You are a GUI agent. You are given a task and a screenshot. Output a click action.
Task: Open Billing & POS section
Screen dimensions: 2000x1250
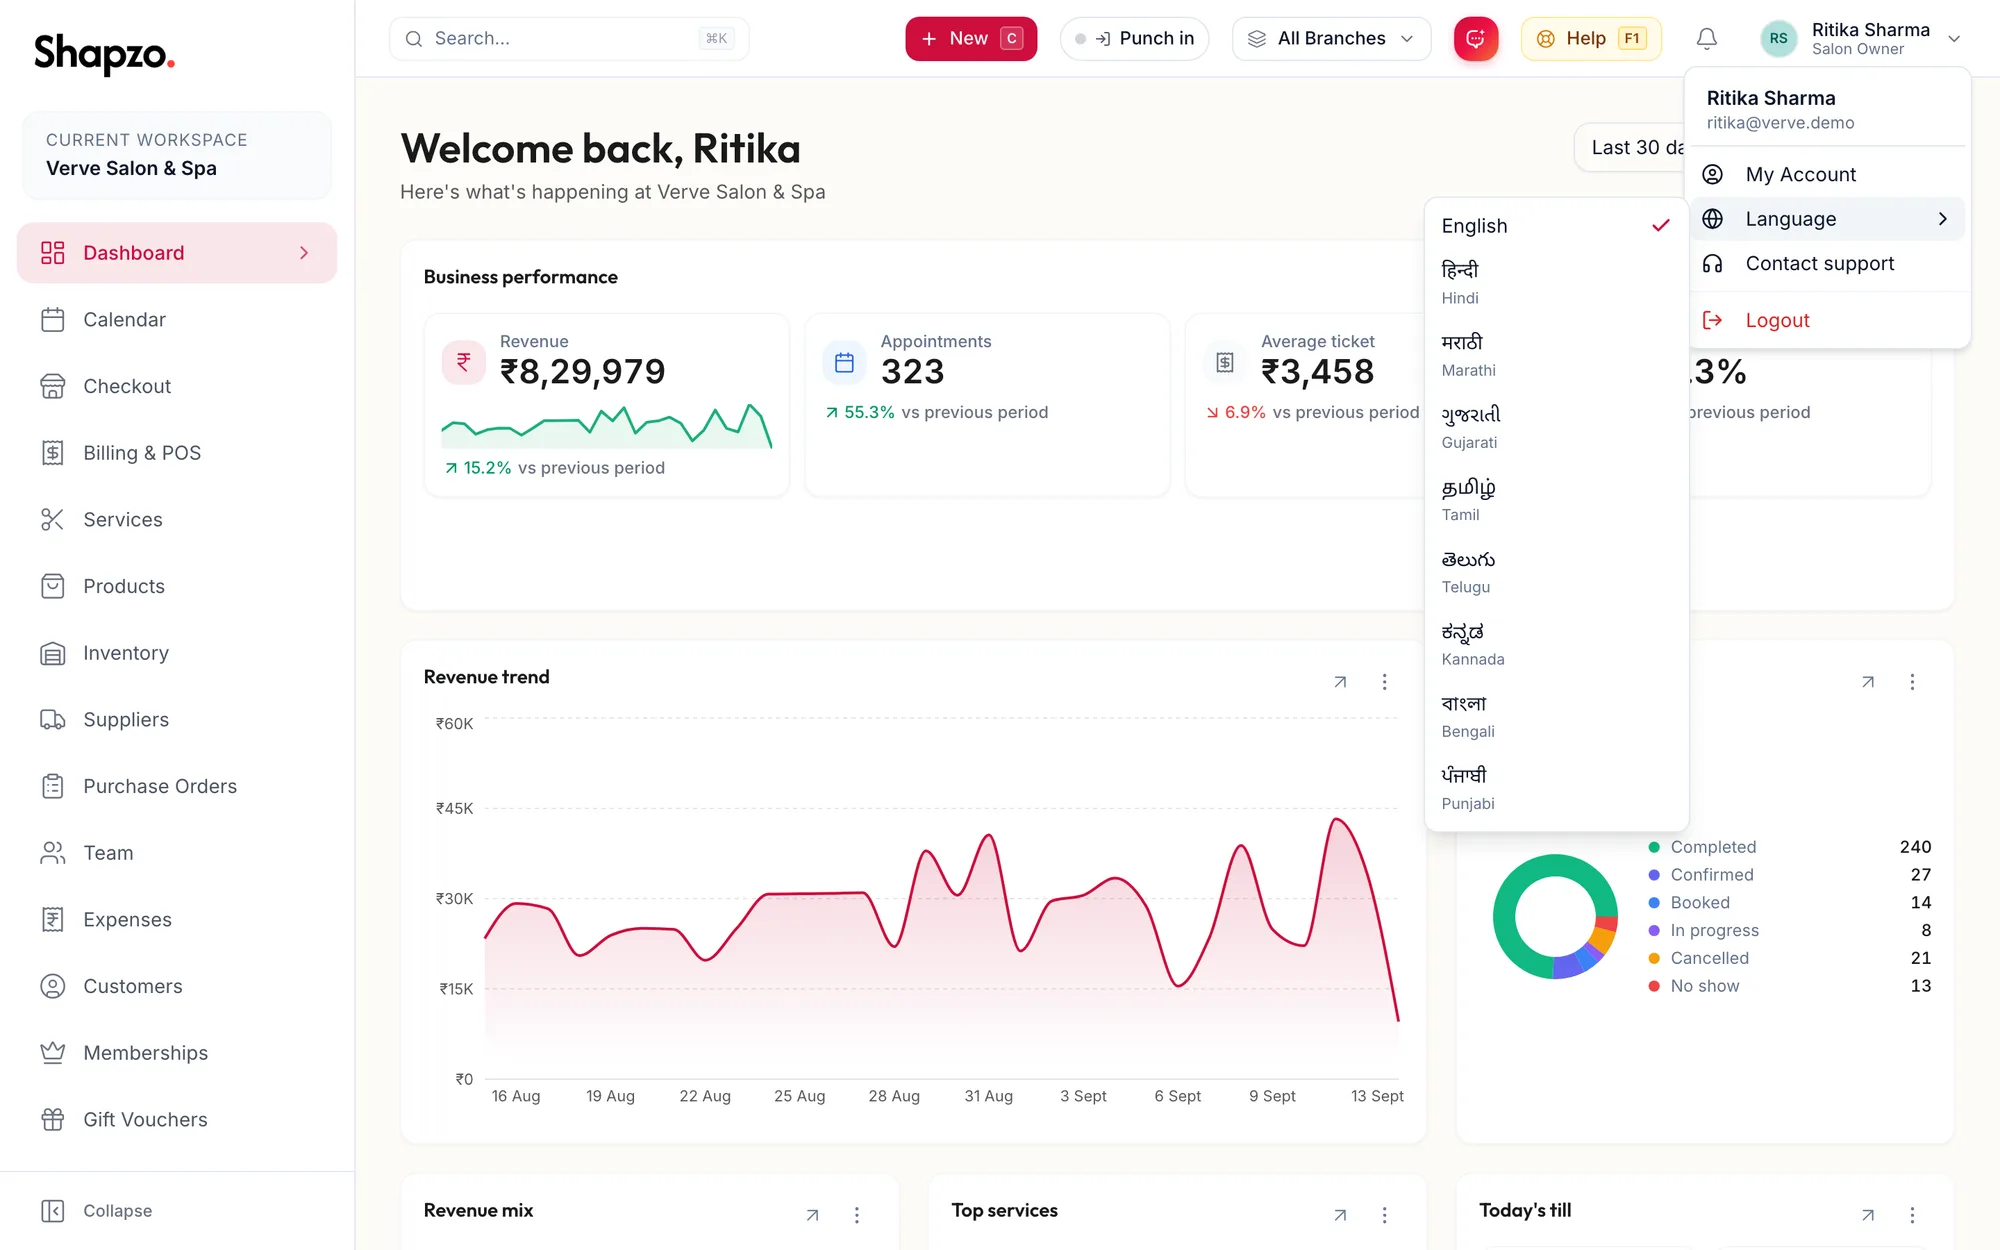pyautogui.click(x=177, y=453)
